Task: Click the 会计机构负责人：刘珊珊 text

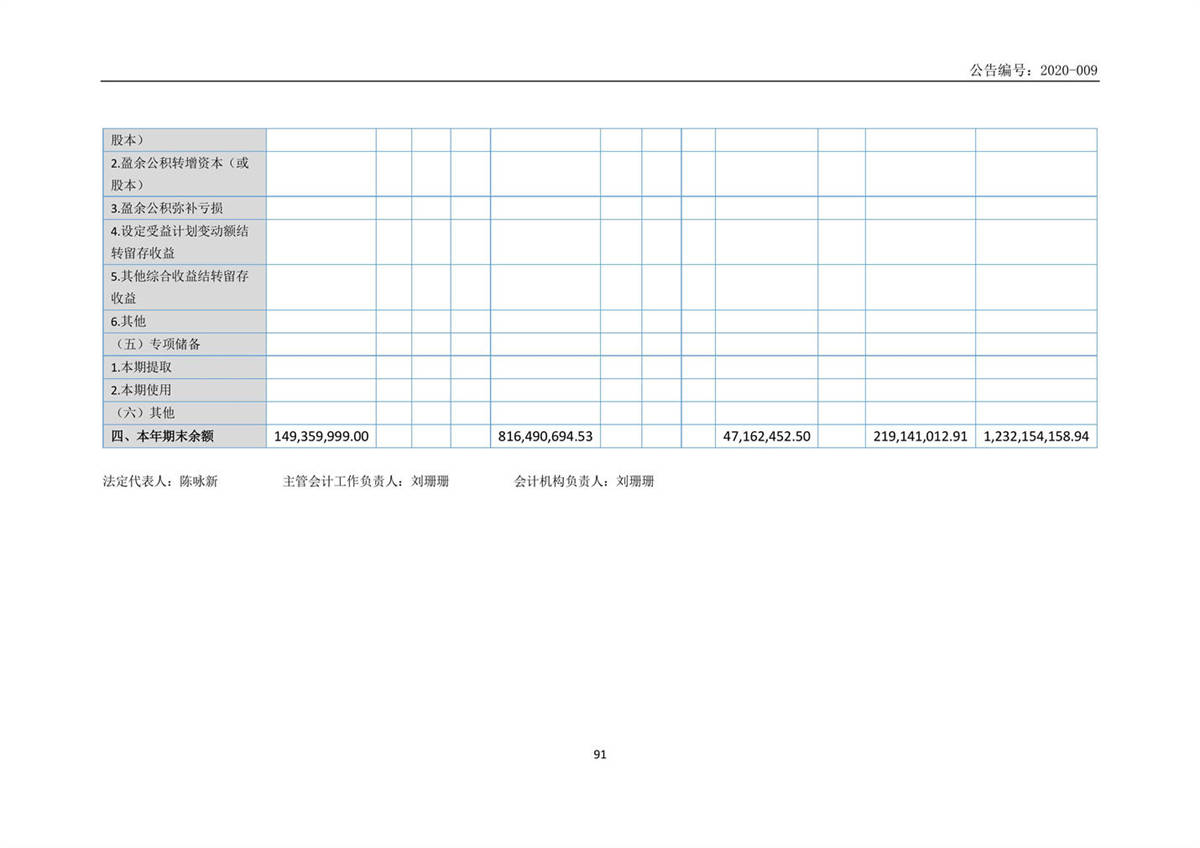Action: tap(584, 481)
